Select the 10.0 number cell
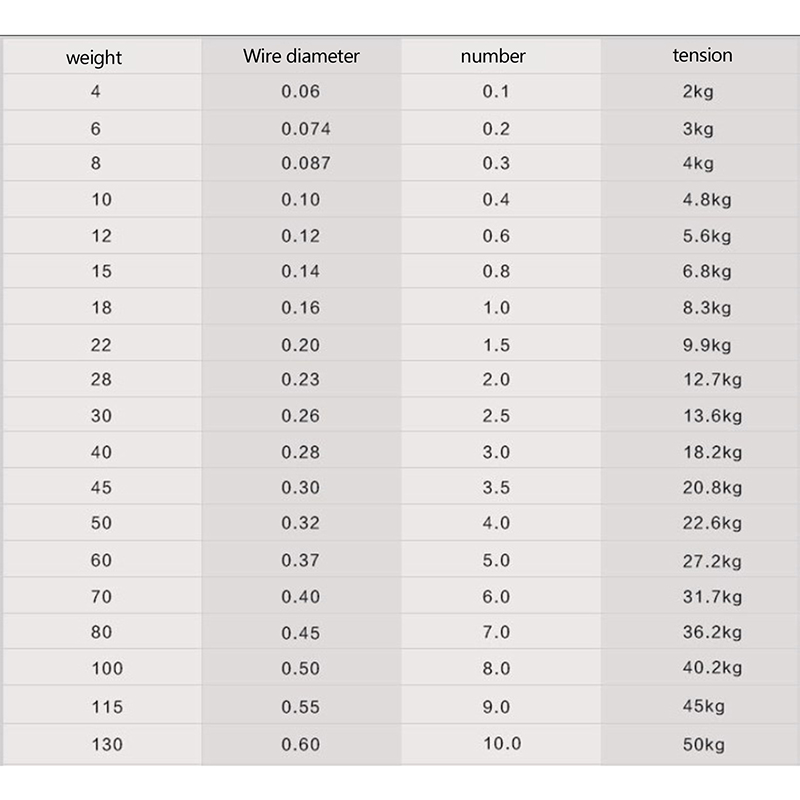This screenshot has height=800, width=800. (502, 743)
